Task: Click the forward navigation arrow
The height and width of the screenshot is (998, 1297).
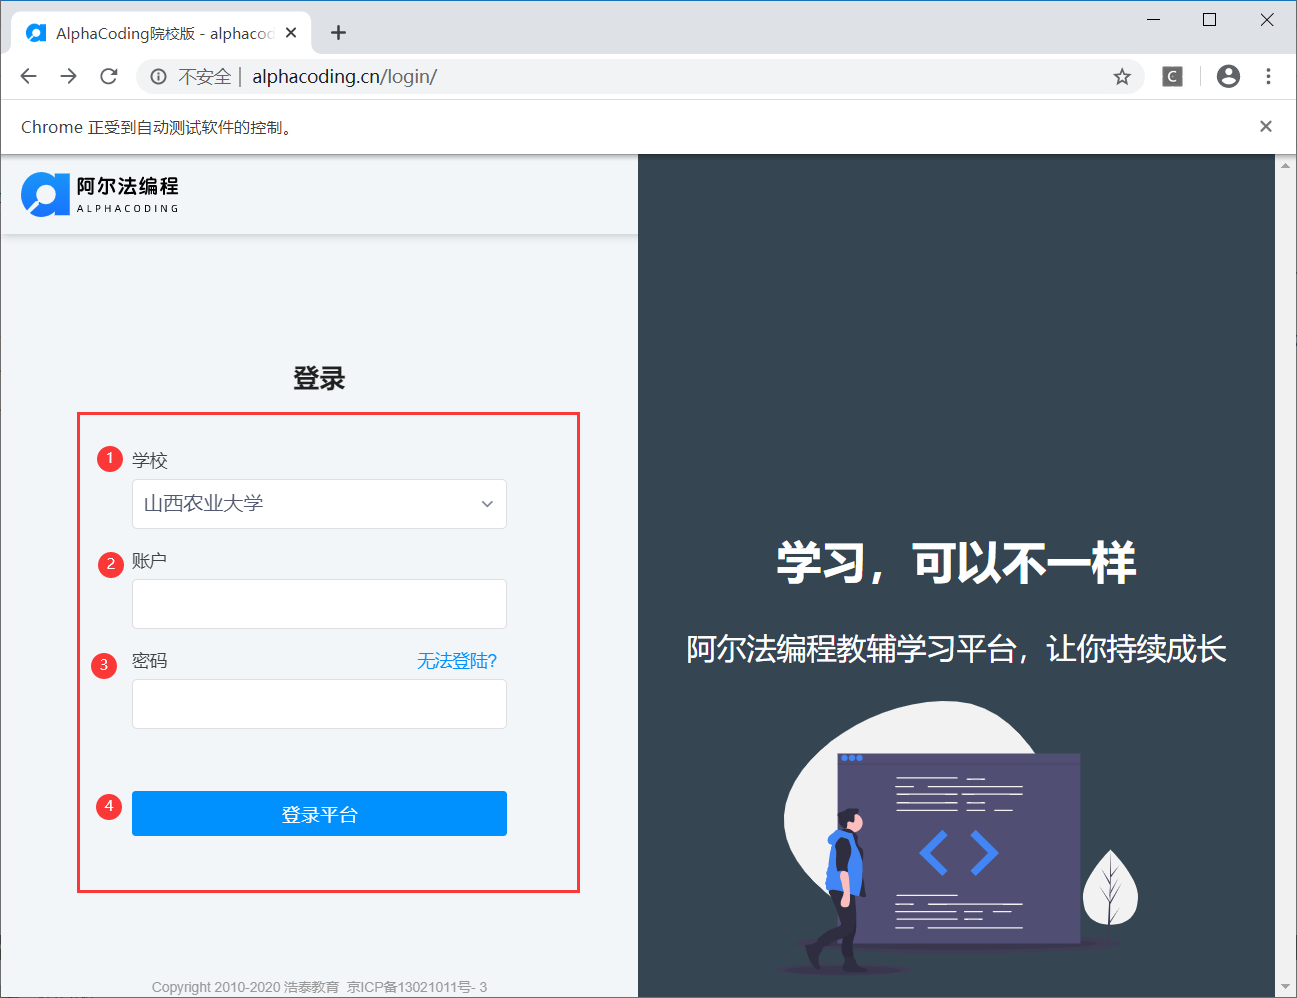Action: (68, 76)
